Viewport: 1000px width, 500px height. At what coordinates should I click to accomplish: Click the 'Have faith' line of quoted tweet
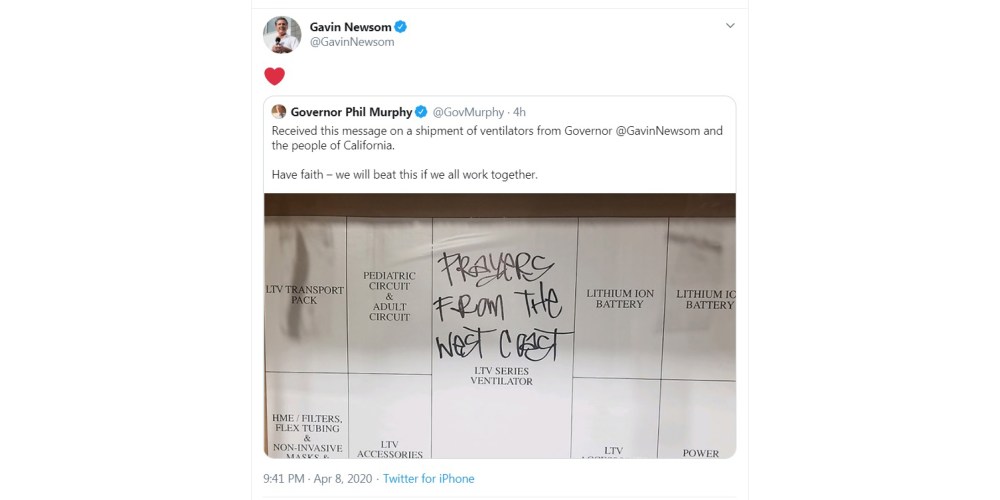click(404, 175)
